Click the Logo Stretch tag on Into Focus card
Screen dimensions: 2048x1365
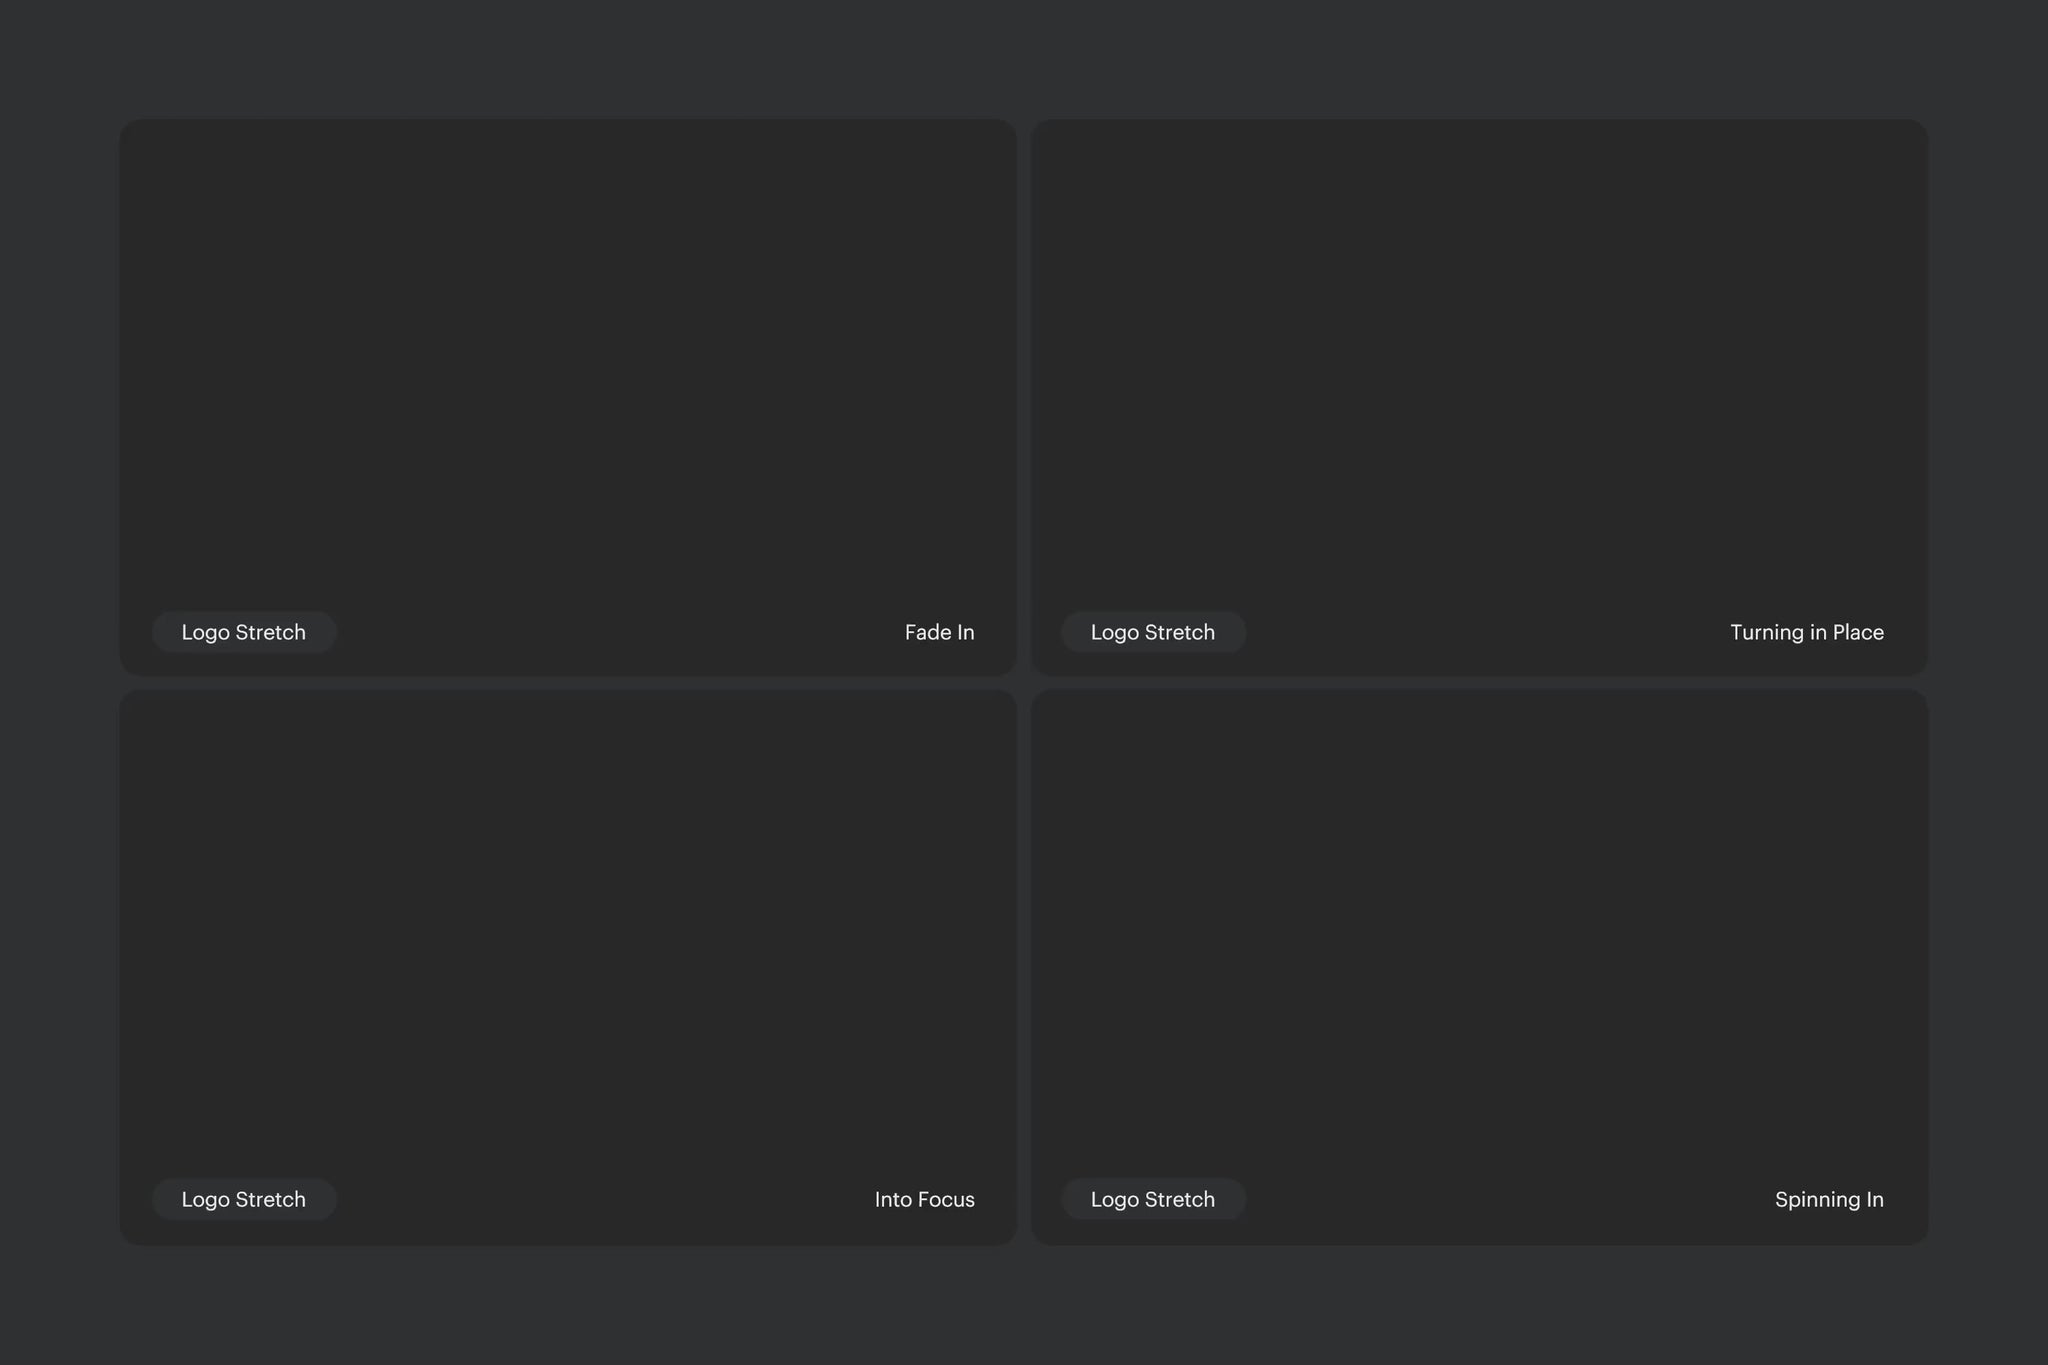[x=243, y=1199]
